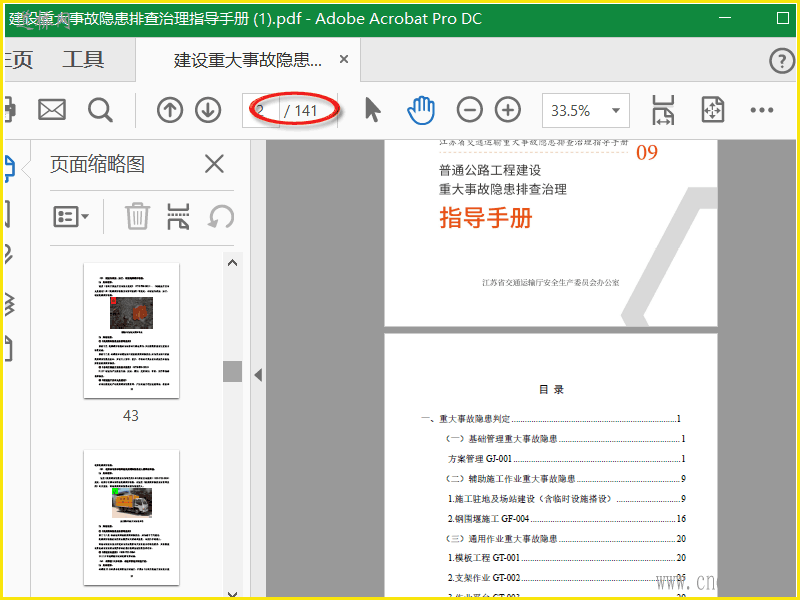Click the total page count 141
The image size is (800, 600).
[306, 111]
